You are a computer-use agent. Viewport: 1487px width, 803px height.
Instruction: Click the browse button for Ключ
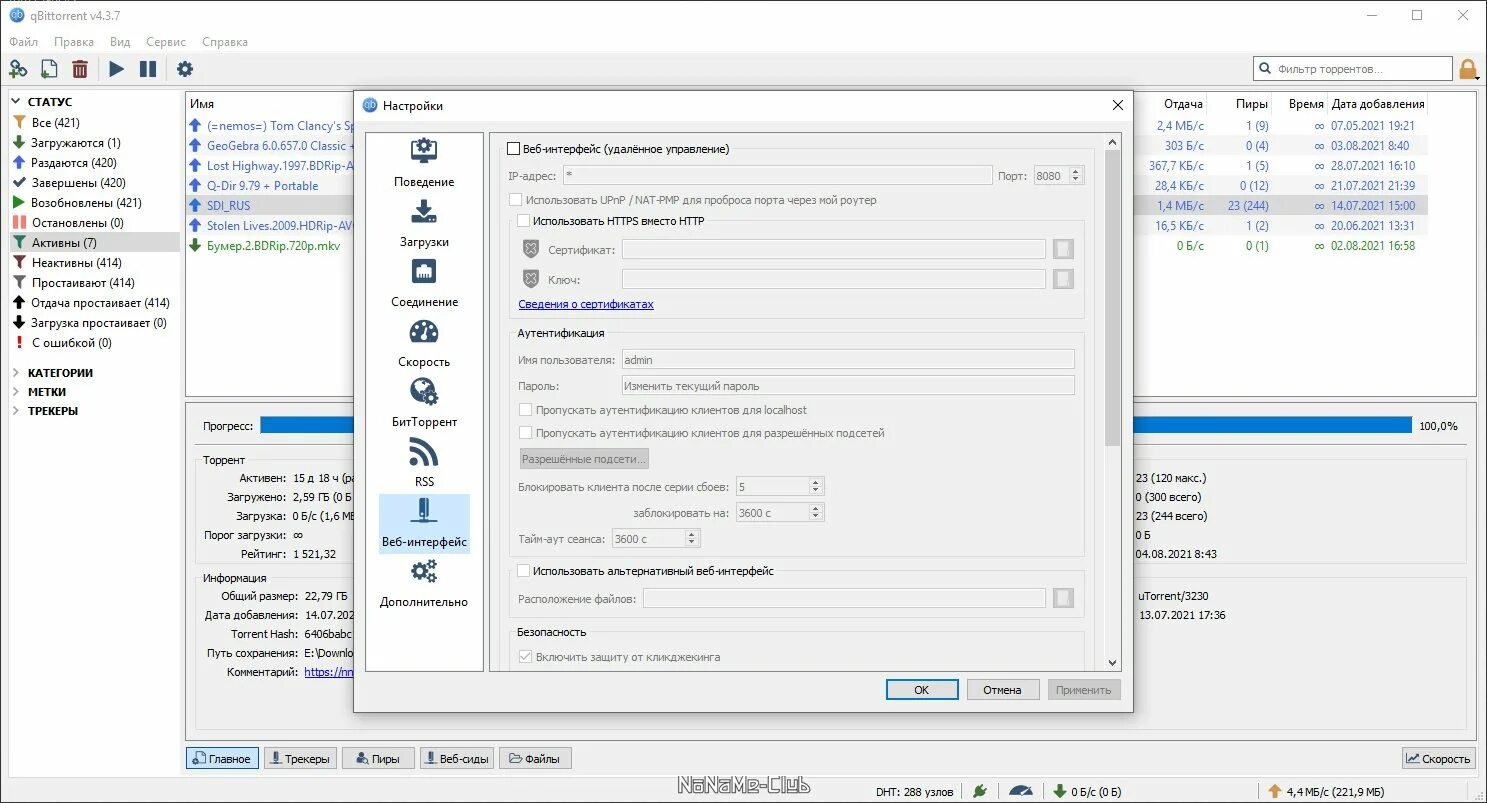[x=1064, y=279]
